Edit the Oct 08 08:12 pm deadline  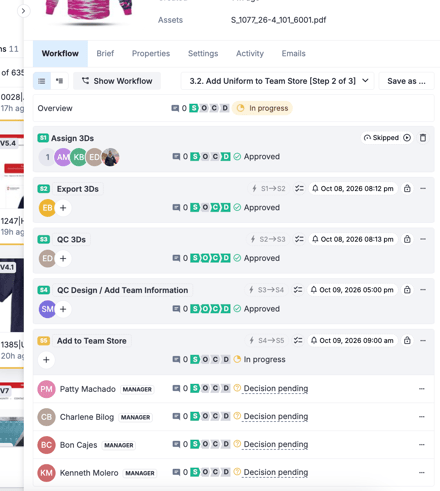(353, 189)
